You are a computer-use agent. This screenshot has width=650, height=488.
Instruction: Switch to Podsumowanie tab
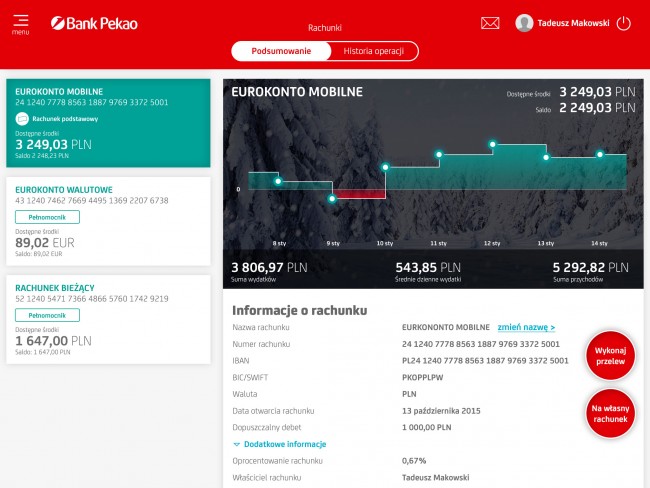pos(281,51)
